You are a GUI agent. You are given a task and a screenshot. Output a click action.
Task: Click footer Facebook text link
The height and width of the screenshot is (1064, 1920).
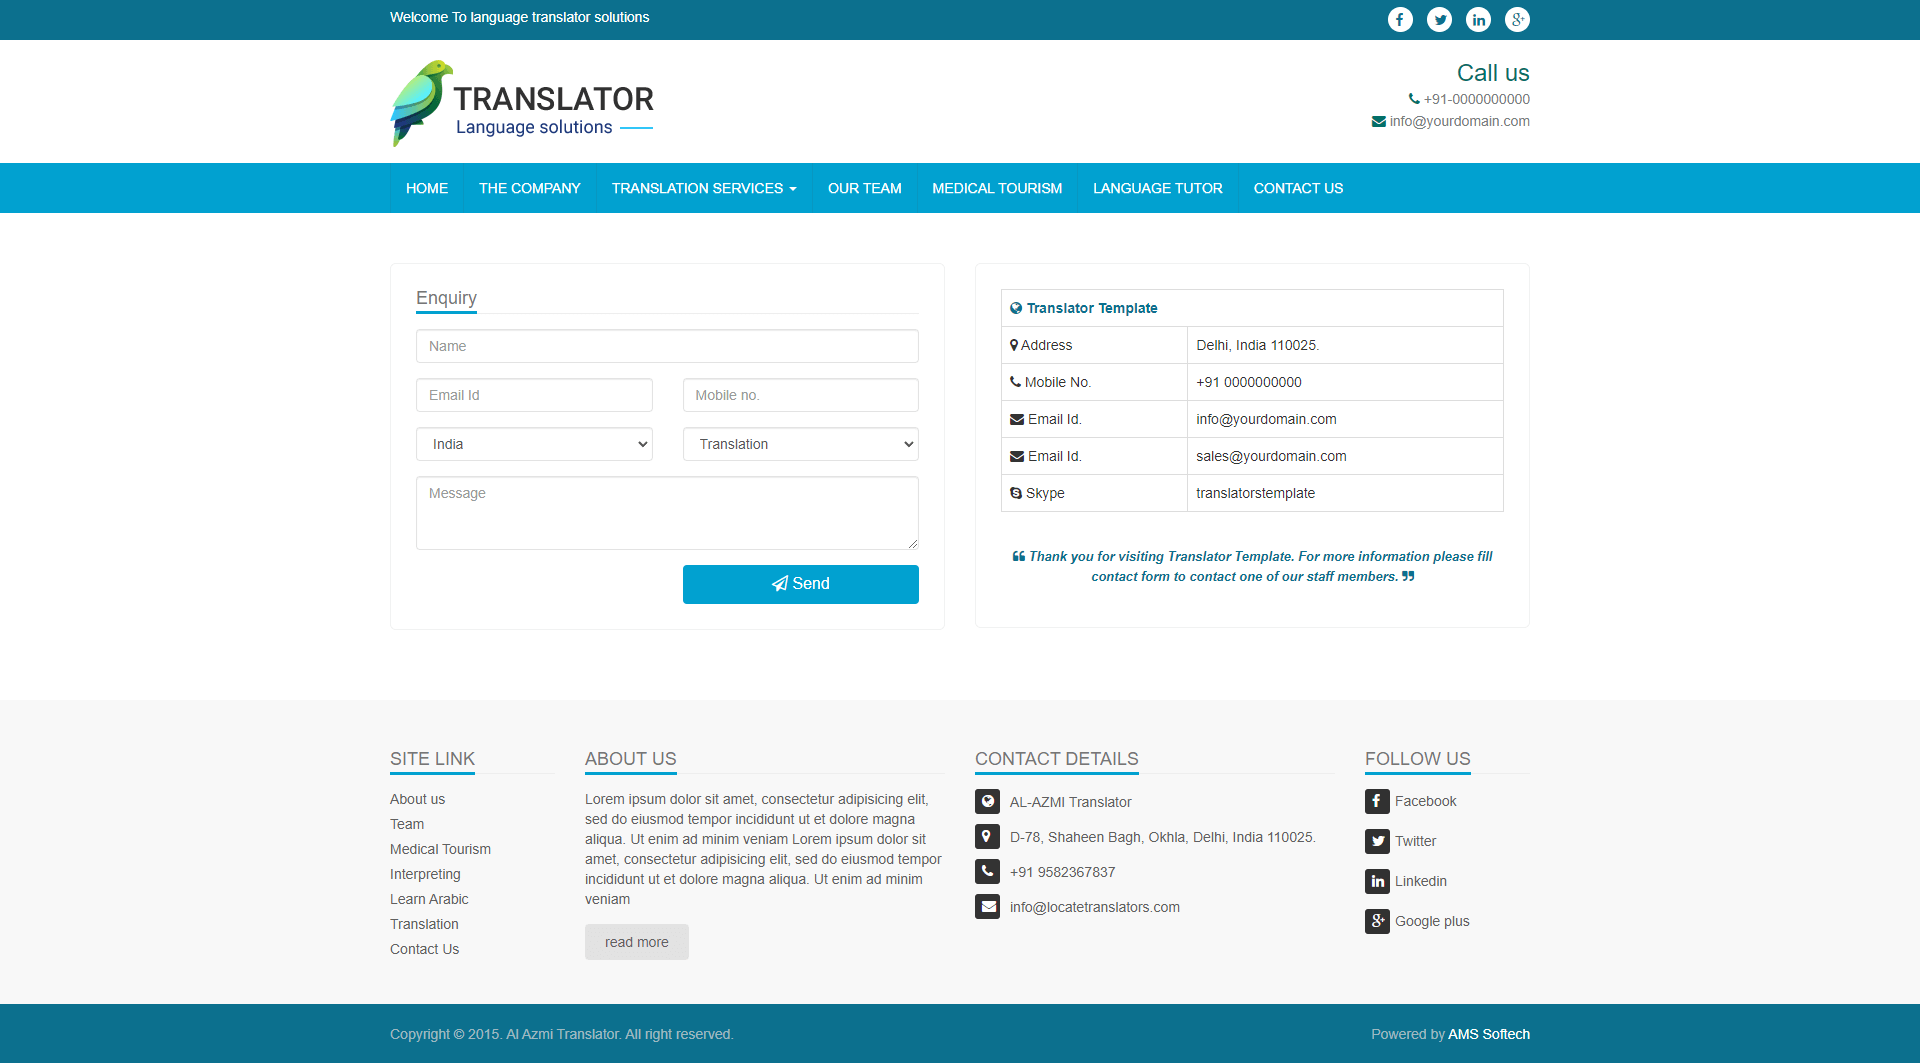[x=1425, y=801]
